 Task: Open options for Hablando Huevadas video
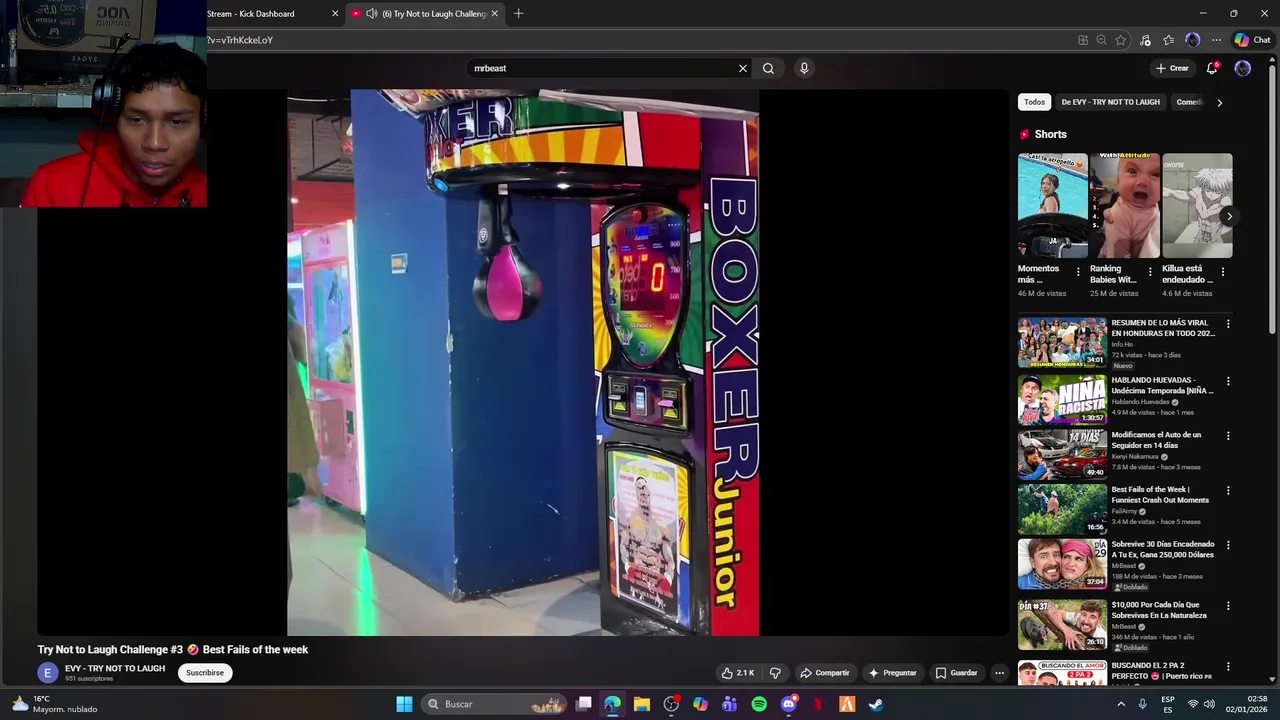[x=1228, y=381]
